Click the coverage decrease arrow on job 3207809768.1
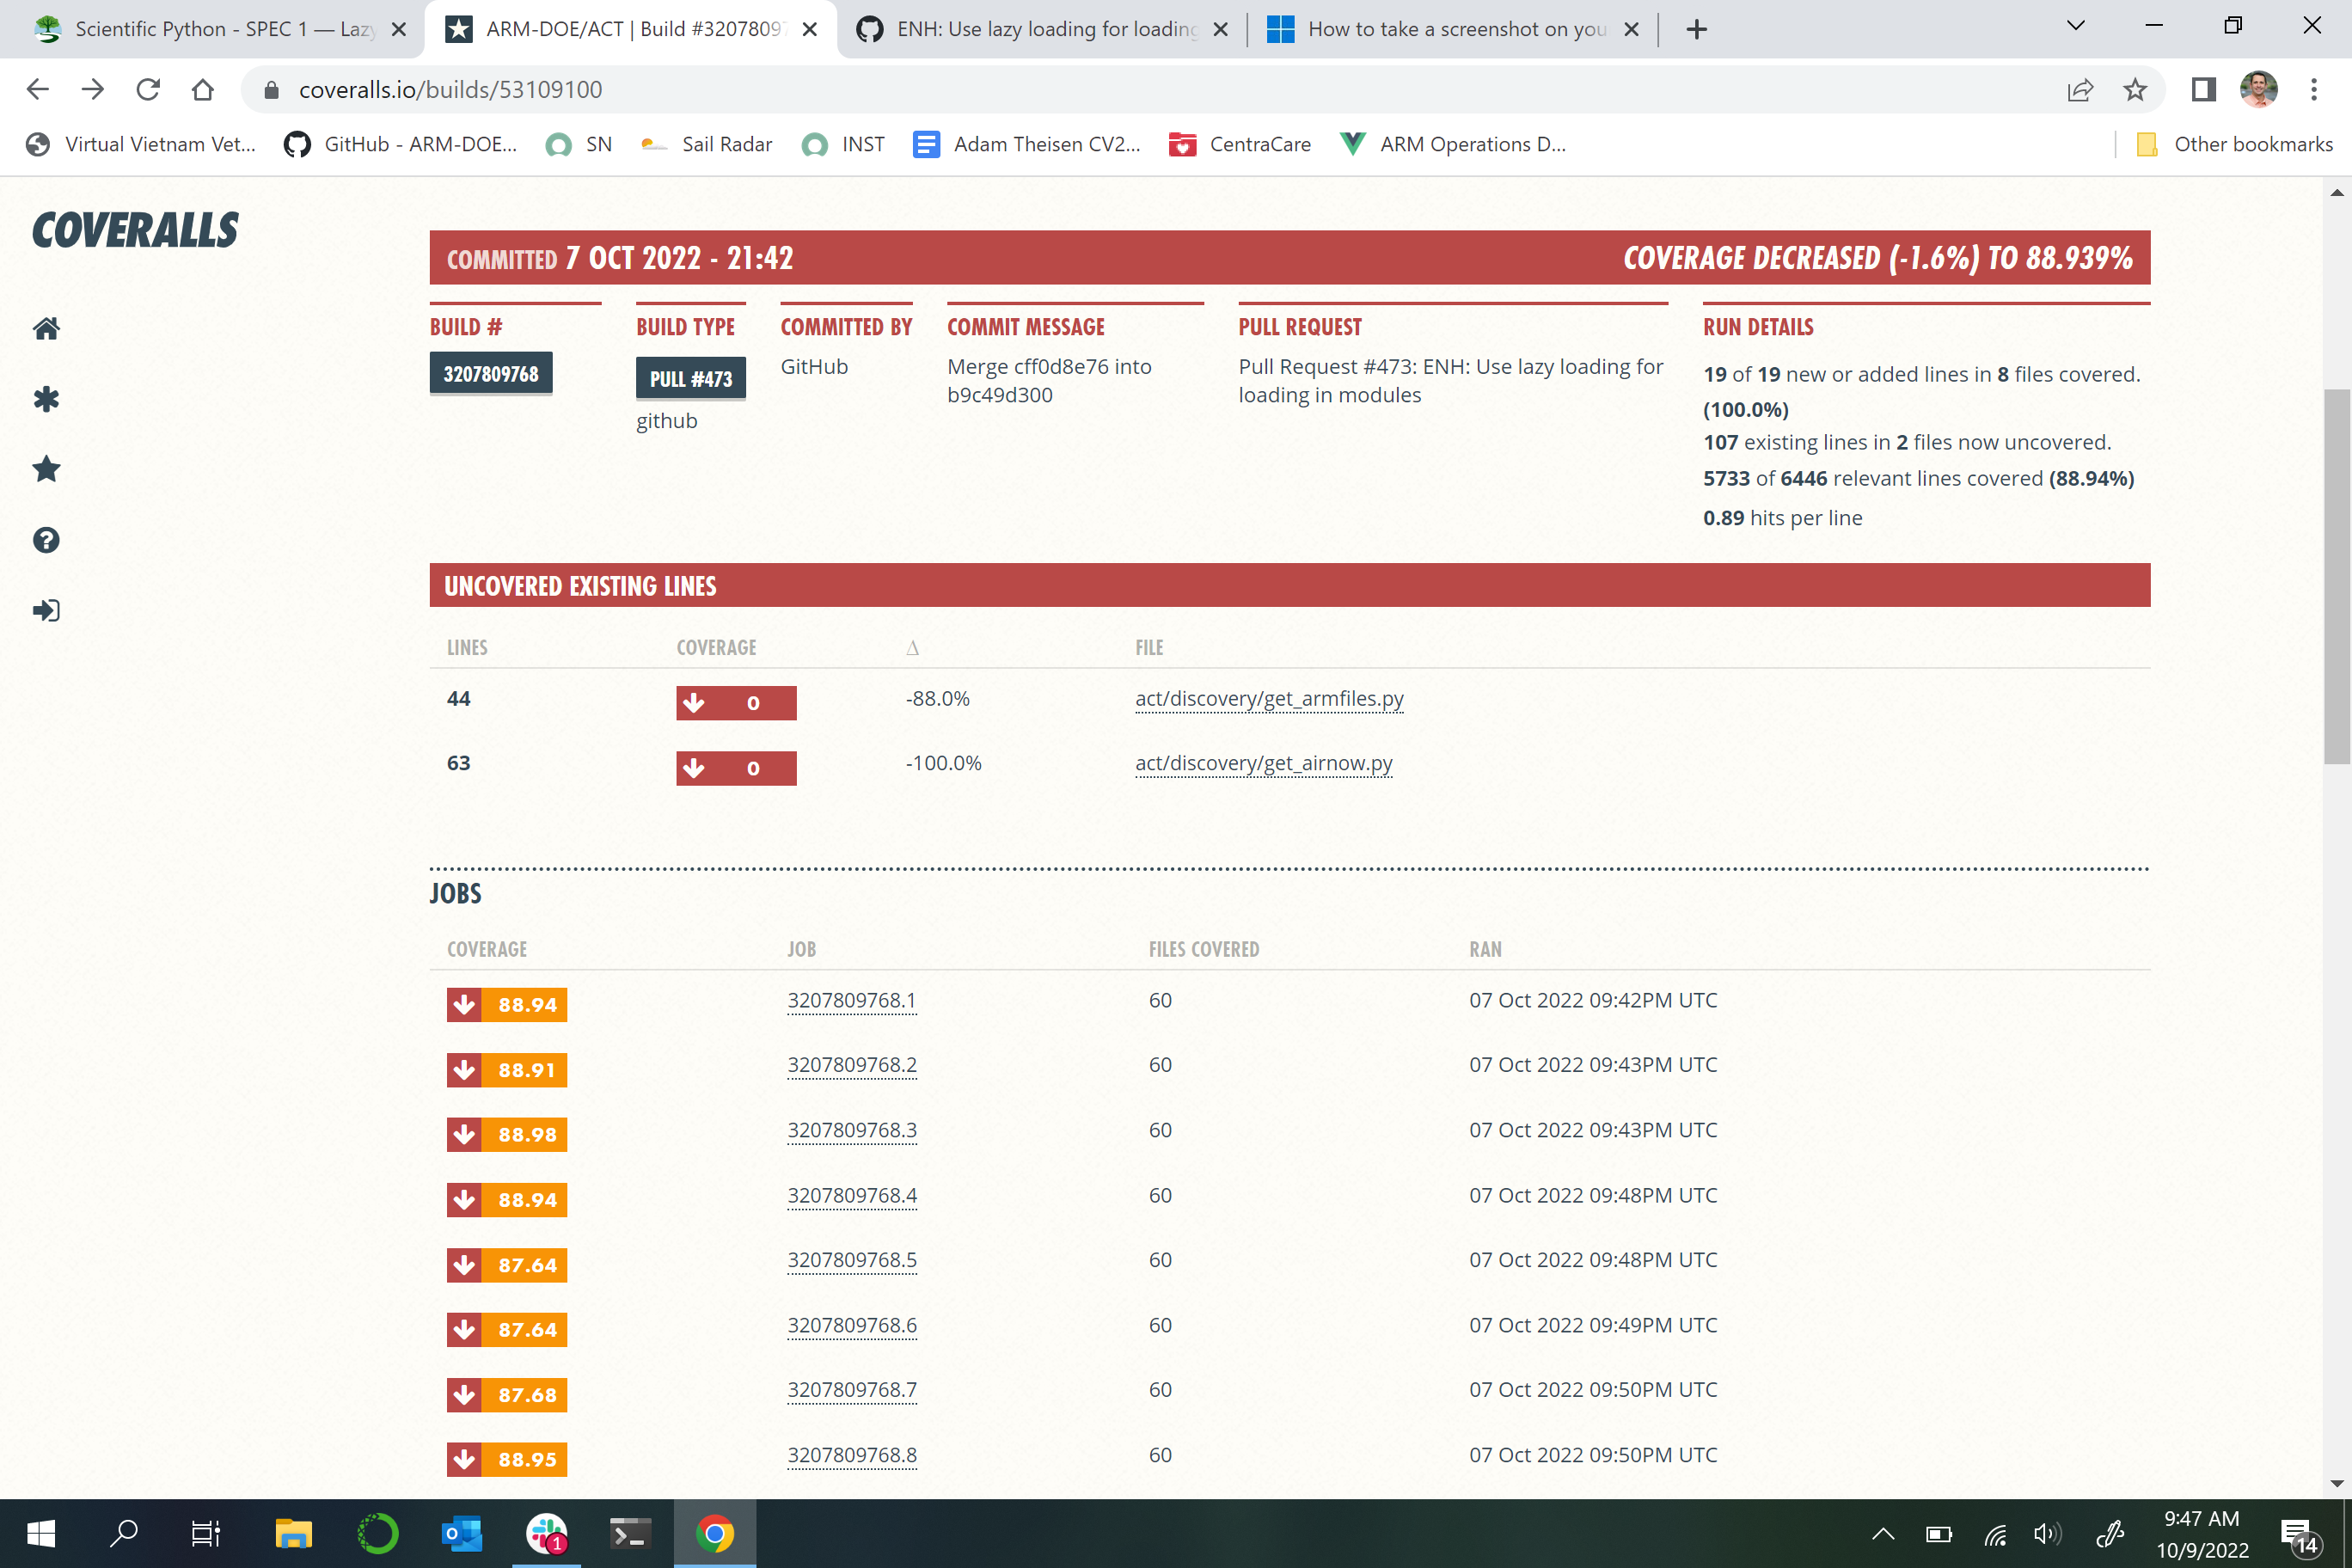This screenshot has height=1568, width=2352. [466, 1004]
